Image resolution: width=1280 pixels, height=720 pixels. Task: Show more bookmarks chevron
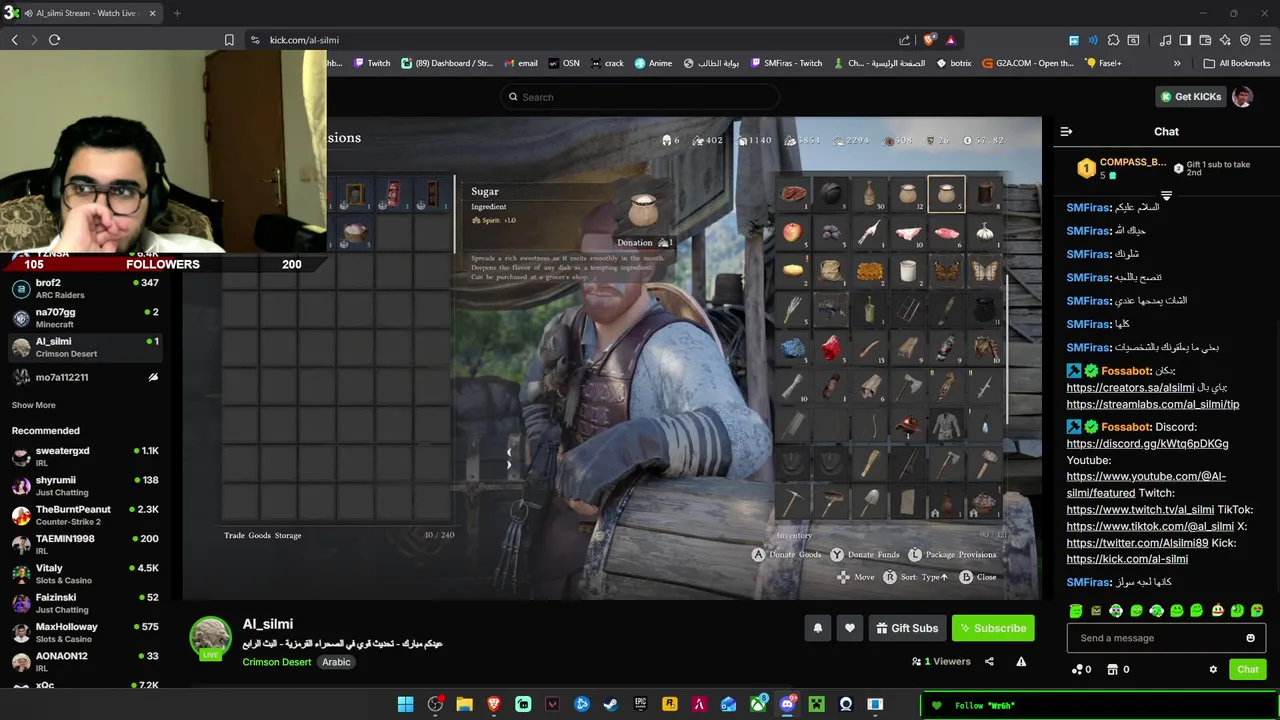pos(1177,63)
